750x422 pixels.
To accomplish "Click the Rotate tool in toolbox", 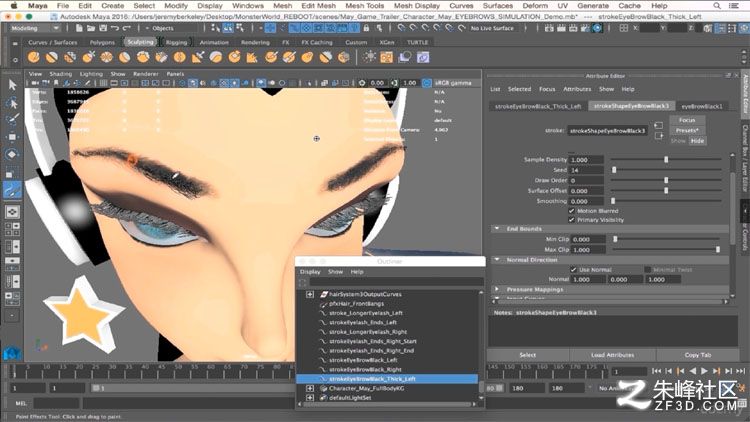I will (12, 154).
